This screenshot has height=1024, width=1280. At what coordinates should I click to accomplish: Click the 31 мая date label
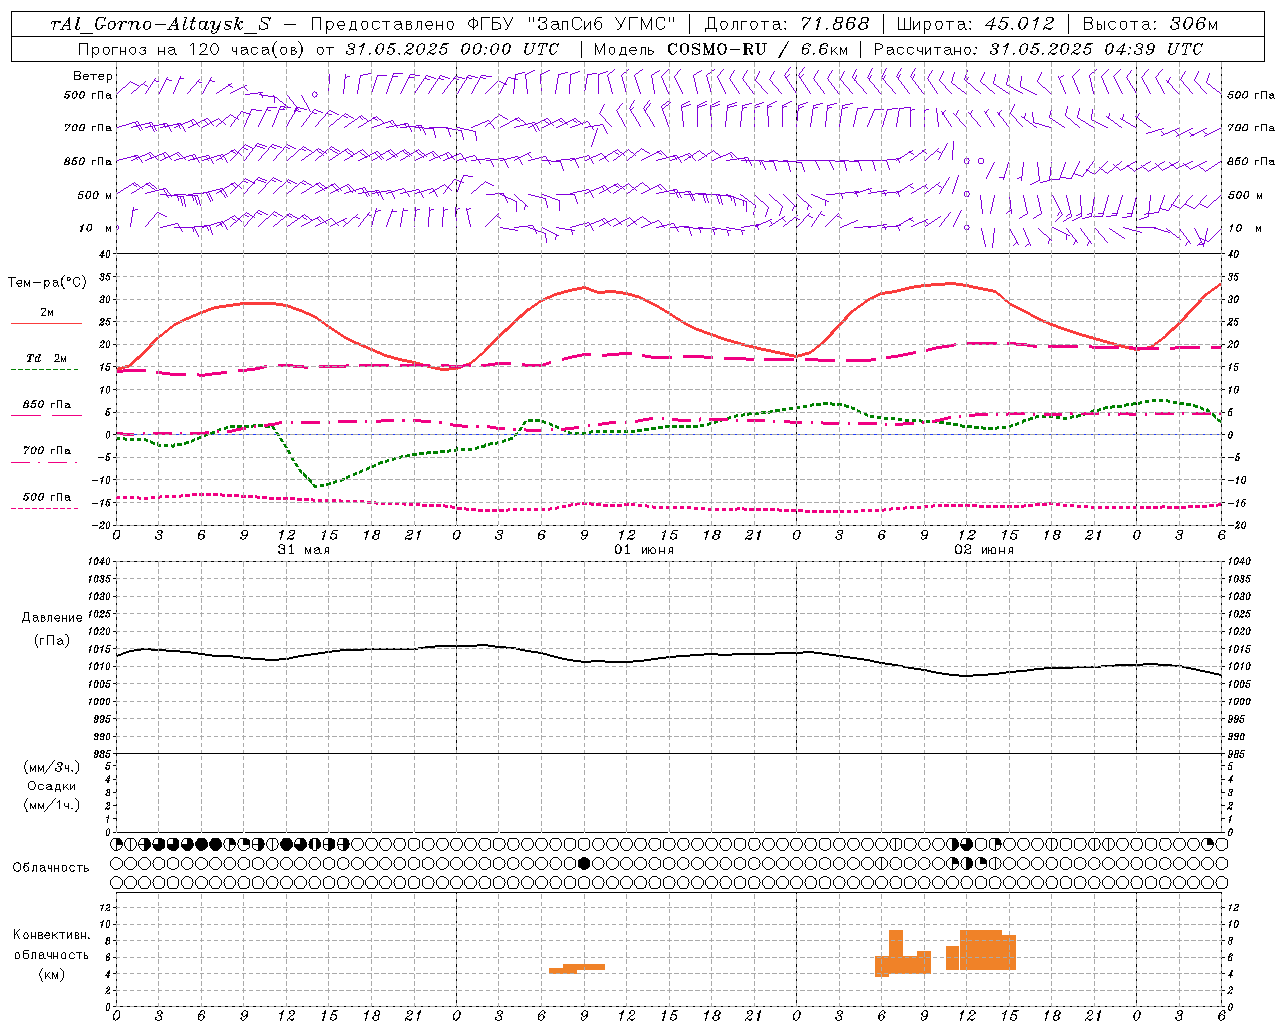coord(303,550)
